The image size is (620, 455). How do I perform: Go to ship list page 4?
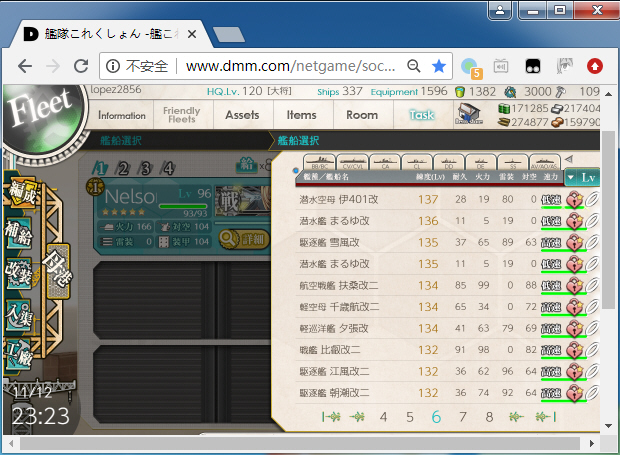[x=383, y=417]
